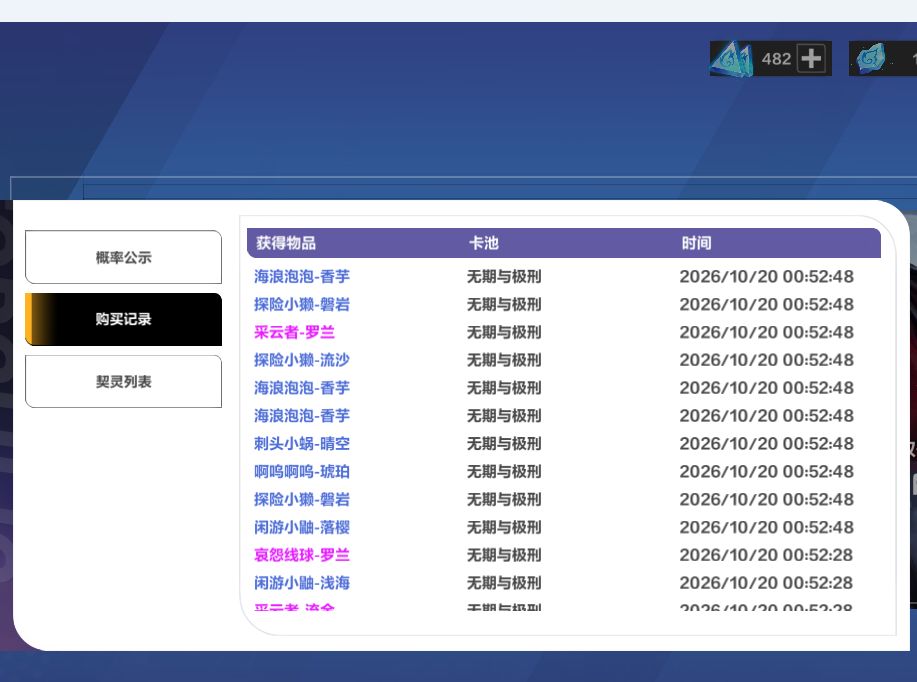Click the first 海浪泡泡-香芋 record
This screenshot has height=682, width=917.
tap(302, 276)
